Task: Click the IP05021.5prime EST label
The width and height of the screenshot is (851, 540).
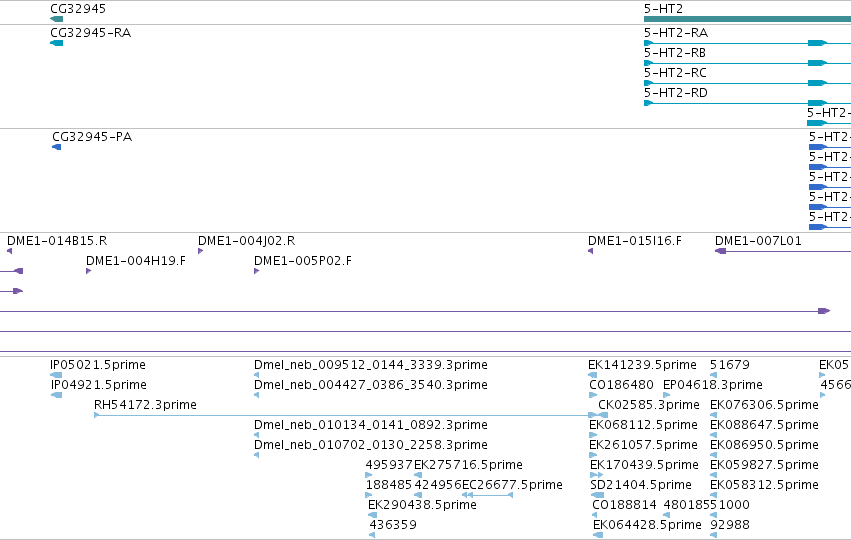Action: pos(98,365)
